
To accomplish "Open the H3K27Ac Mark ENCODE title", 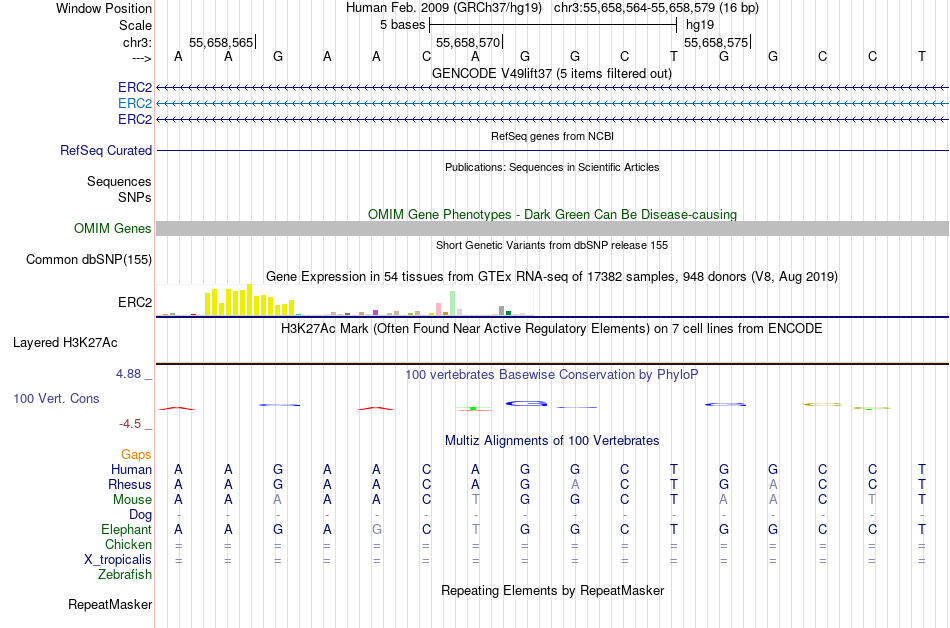I will point(551,329).
